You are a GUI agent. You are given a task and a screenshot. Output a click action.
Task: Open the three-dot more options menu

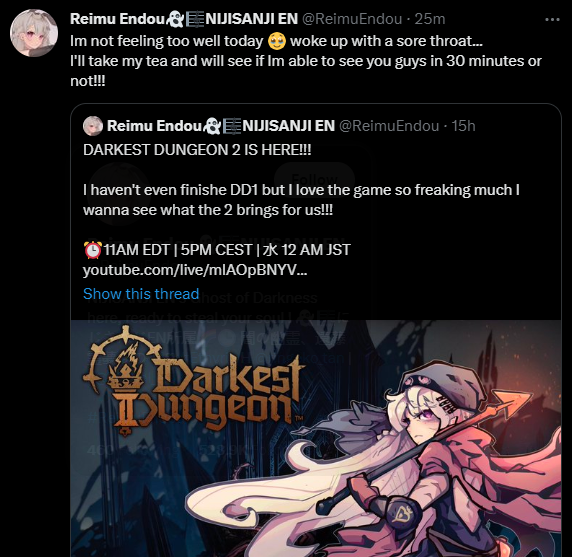(x=552, y=19)
